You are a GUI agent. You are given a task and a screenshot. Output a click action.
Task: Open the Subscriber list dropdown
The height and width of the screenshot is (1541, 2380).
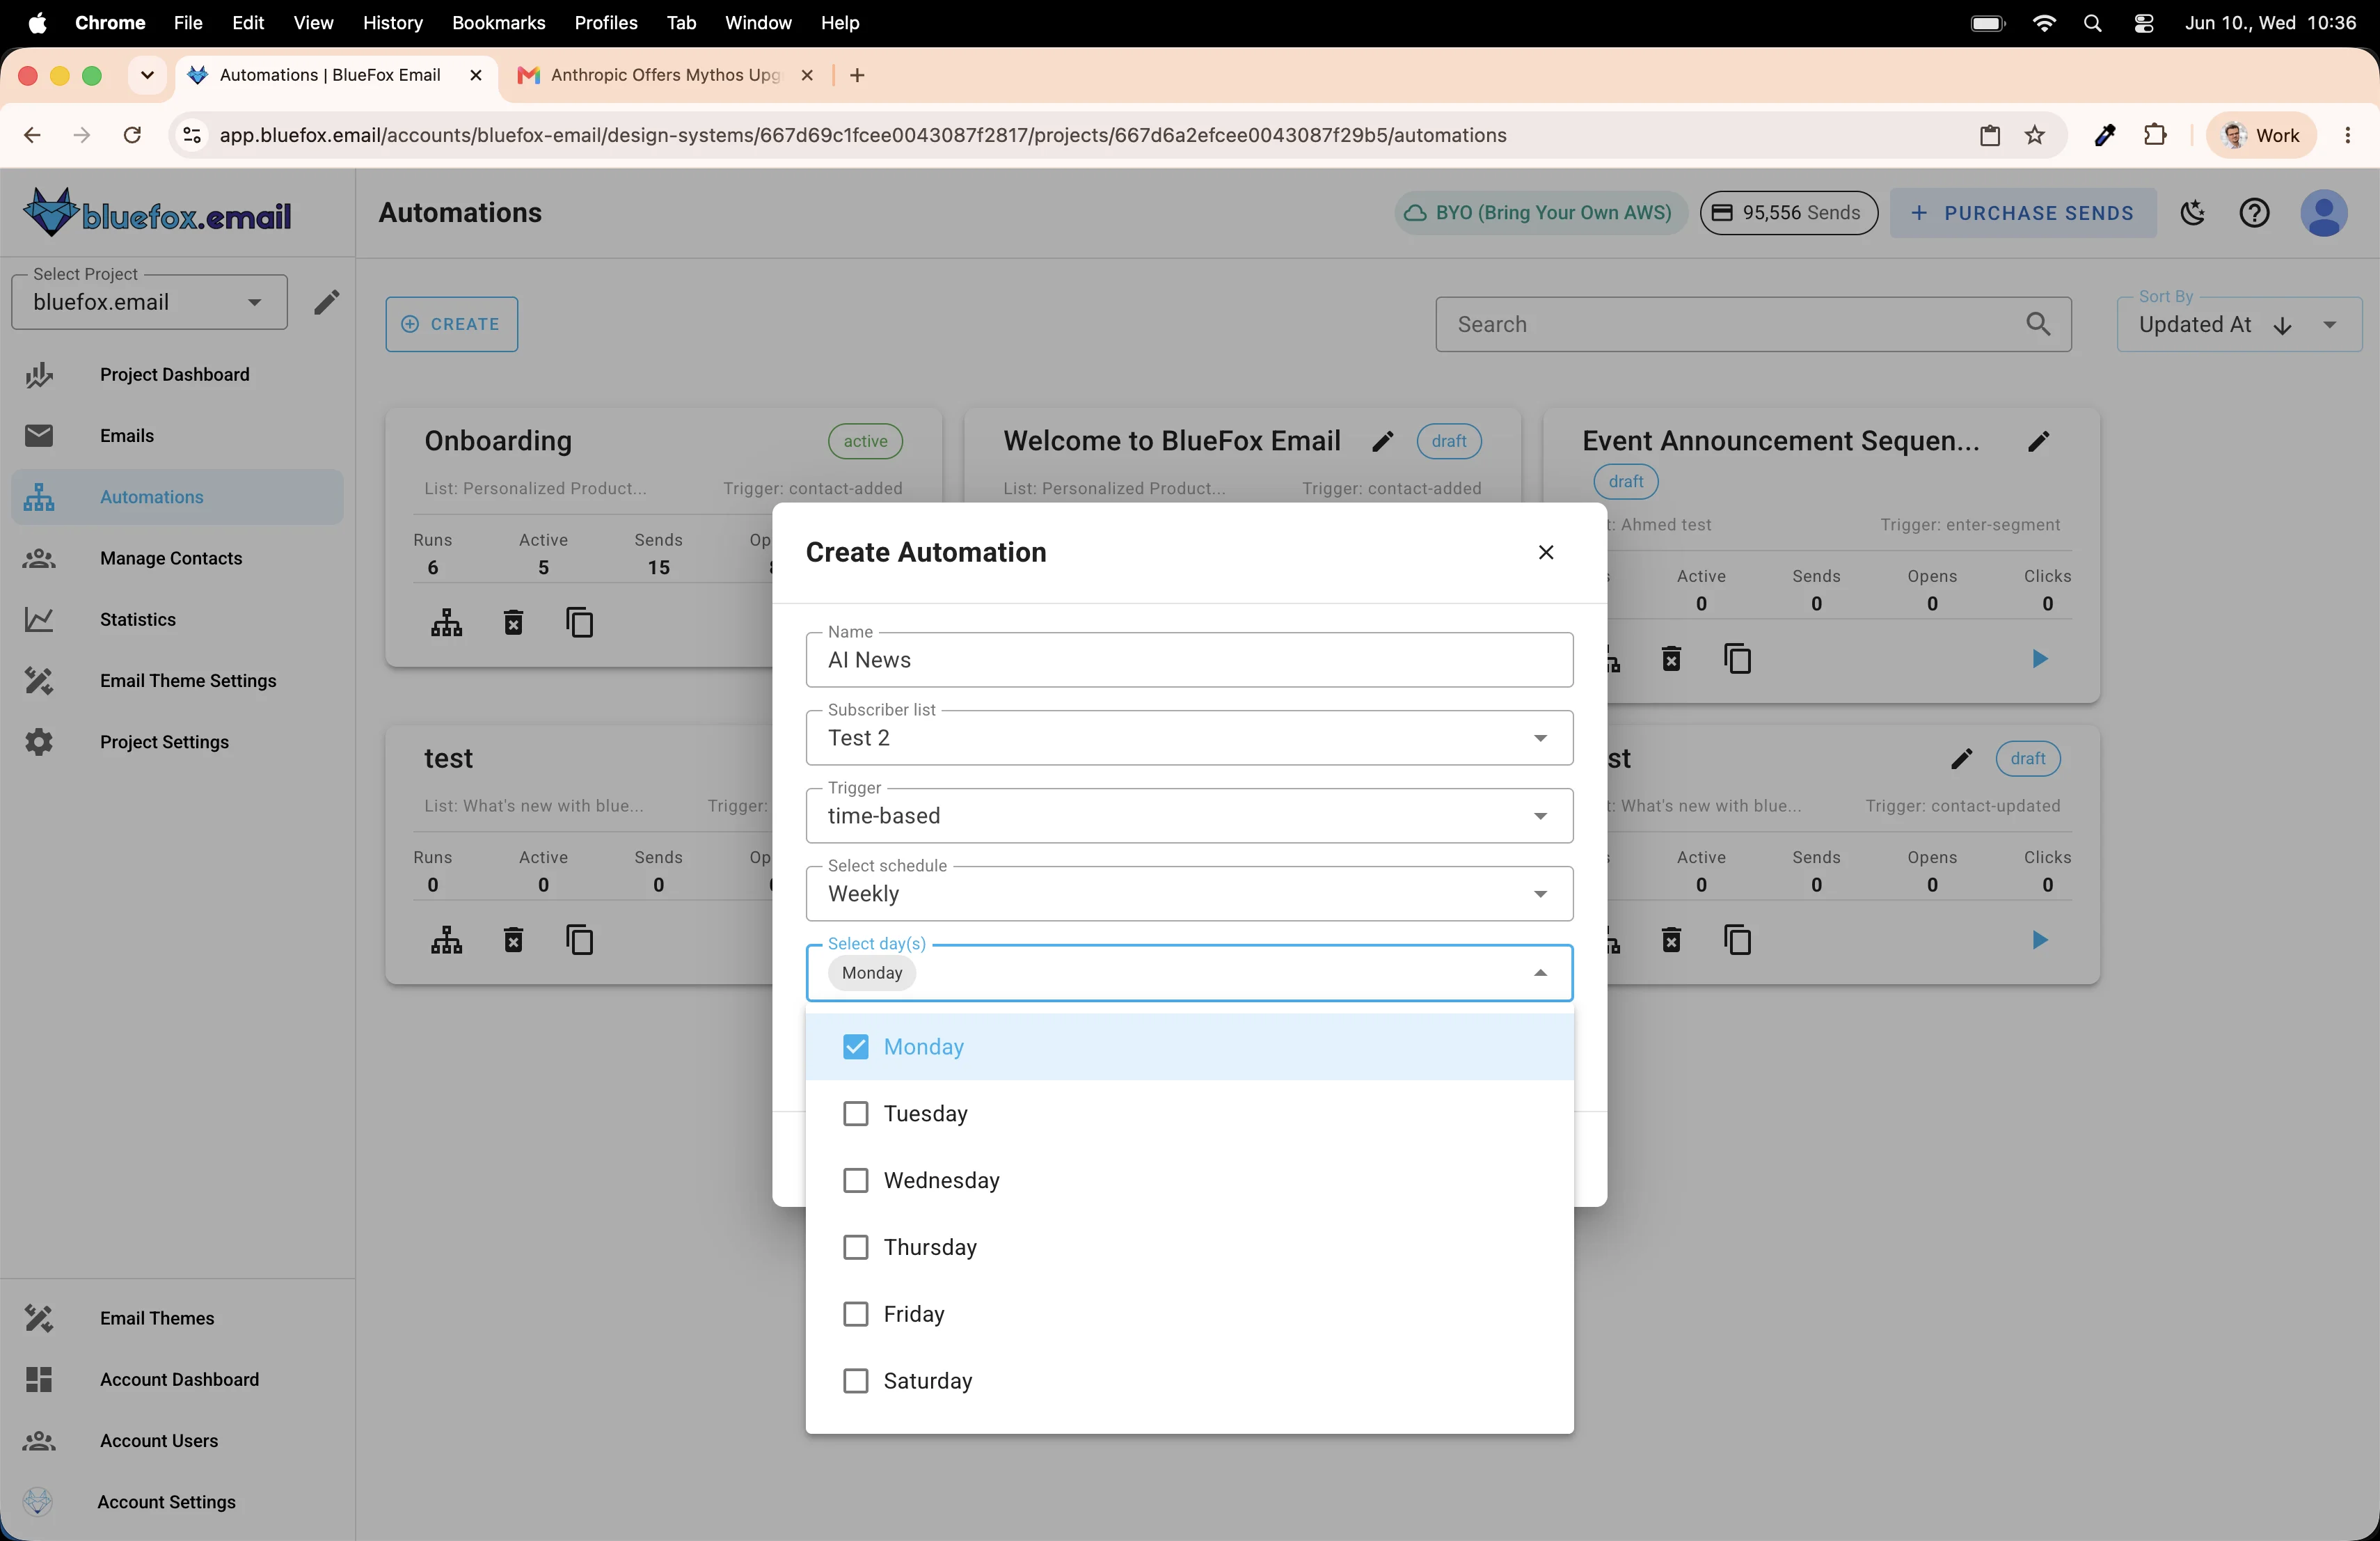point(1189,738)
